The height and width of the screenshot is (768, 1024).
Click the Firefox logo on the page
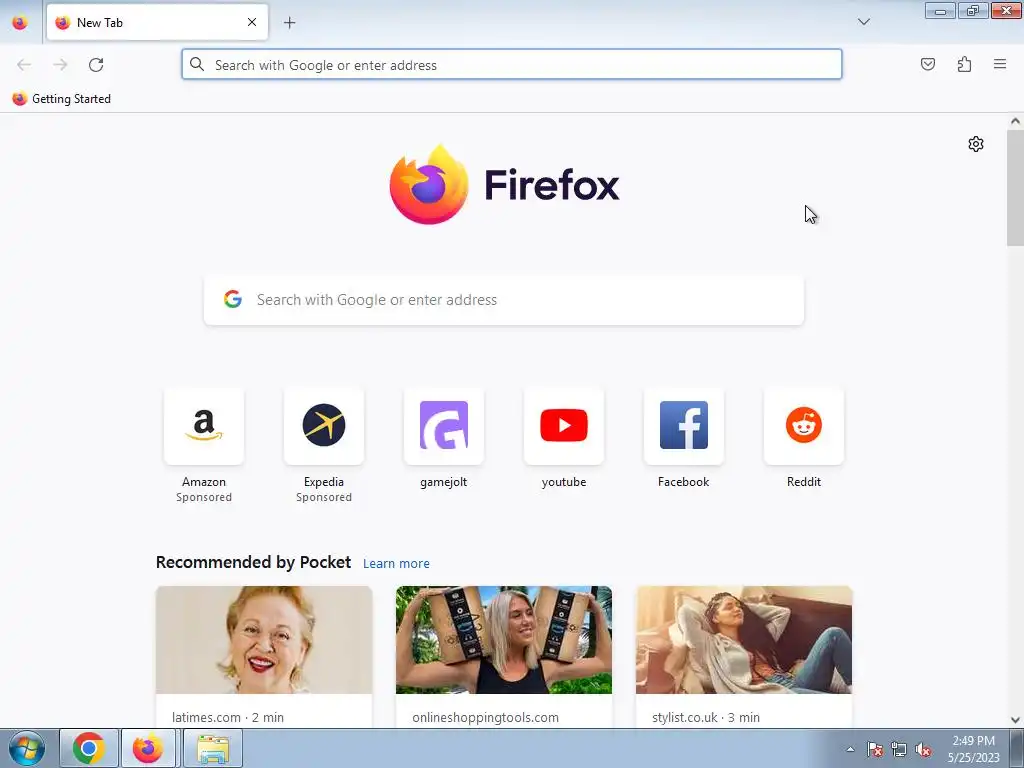coord(504,184)
